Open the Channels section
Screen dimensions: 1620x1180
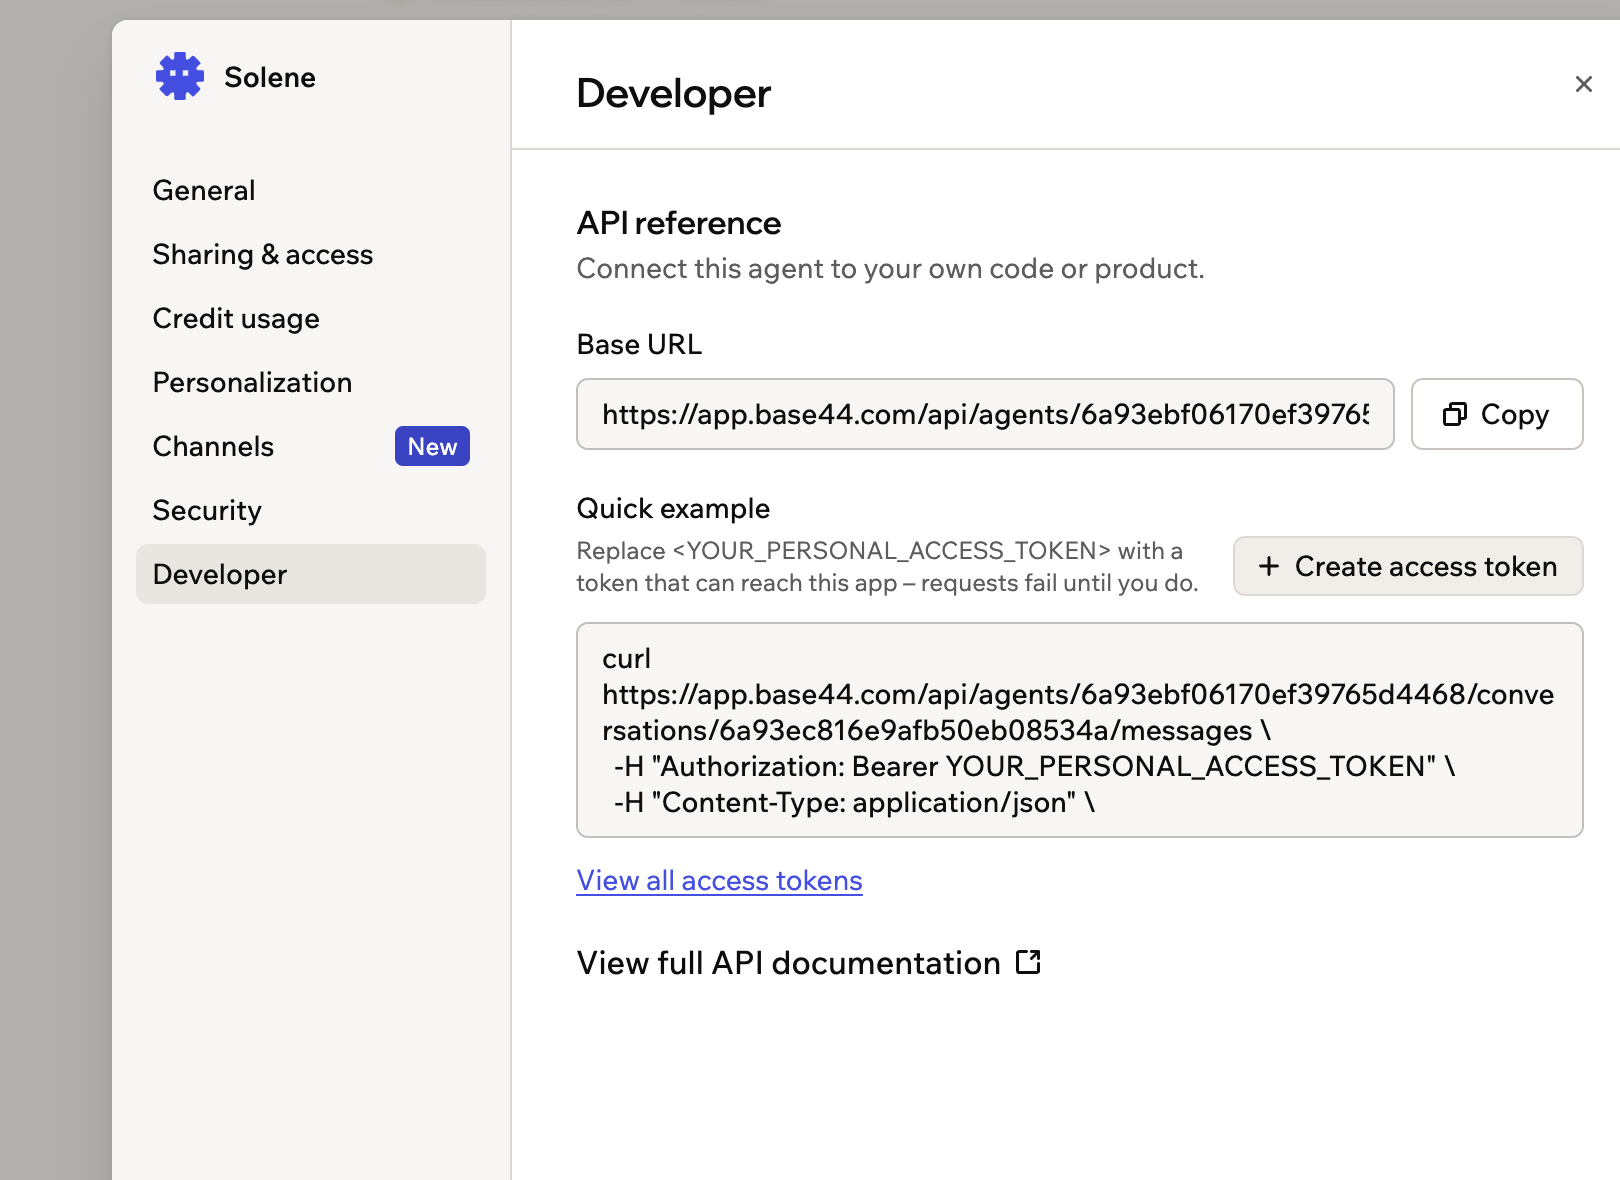pyautogui.click(x=213, y=446)
